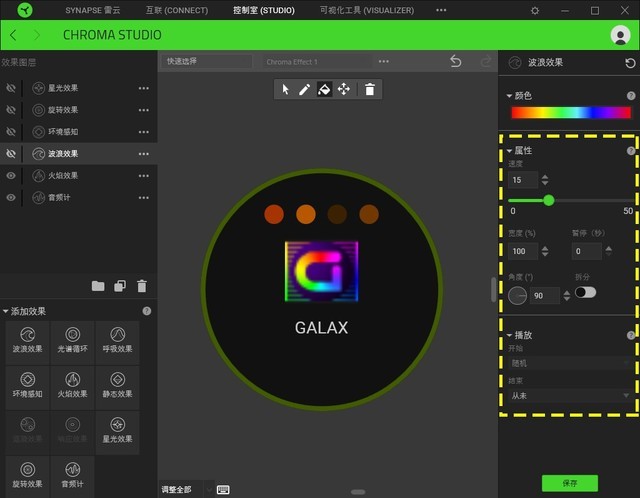Switch to SYNAPSE 雷云 tab
Screen dimensions: 640x498
click(x=93, y=10)
